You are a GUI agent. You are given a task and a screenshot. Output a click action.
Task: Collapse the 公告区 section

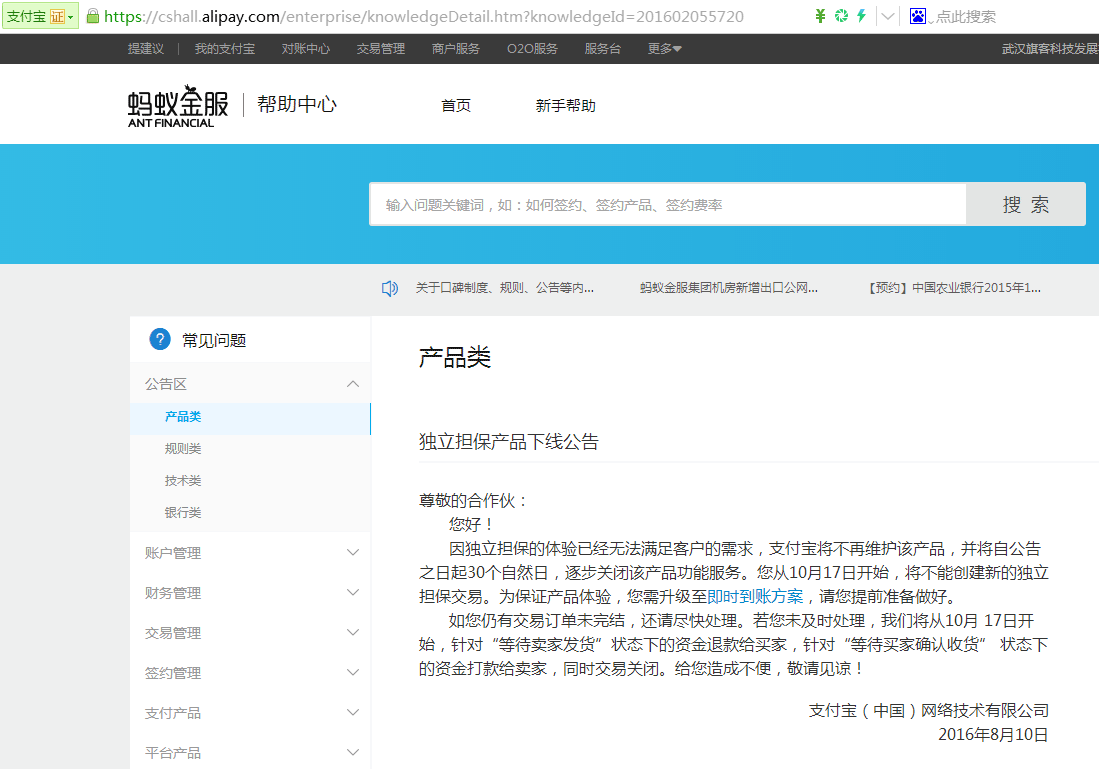click(x=352, y=384)
